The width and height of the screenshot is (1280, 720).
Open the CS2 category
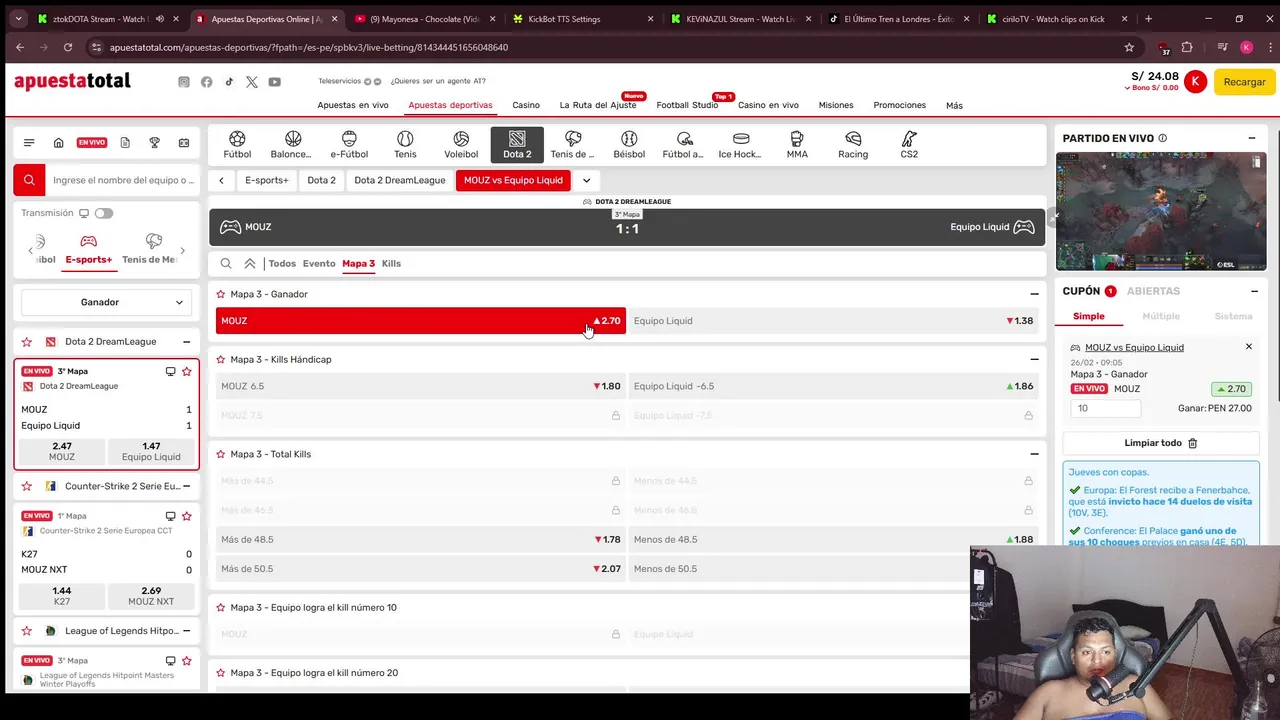pos(909,145)
